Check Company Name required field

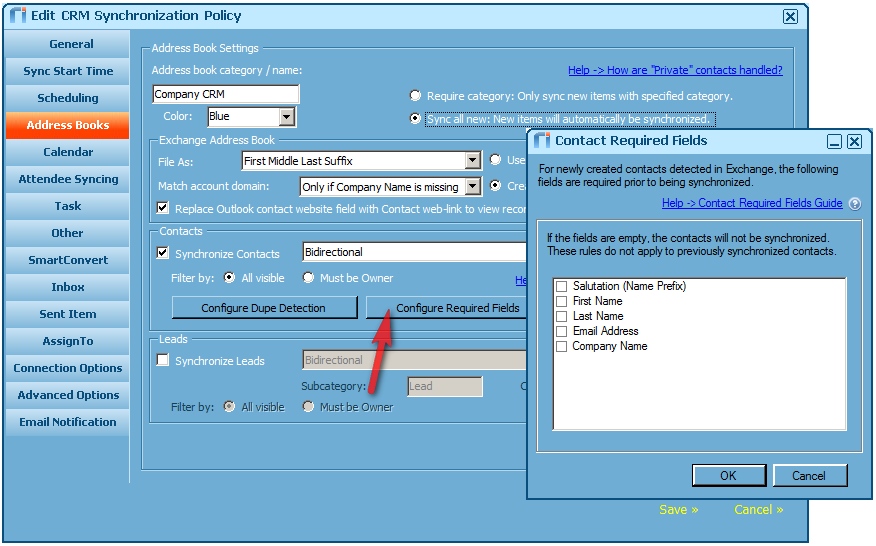(x=561, y=346)
